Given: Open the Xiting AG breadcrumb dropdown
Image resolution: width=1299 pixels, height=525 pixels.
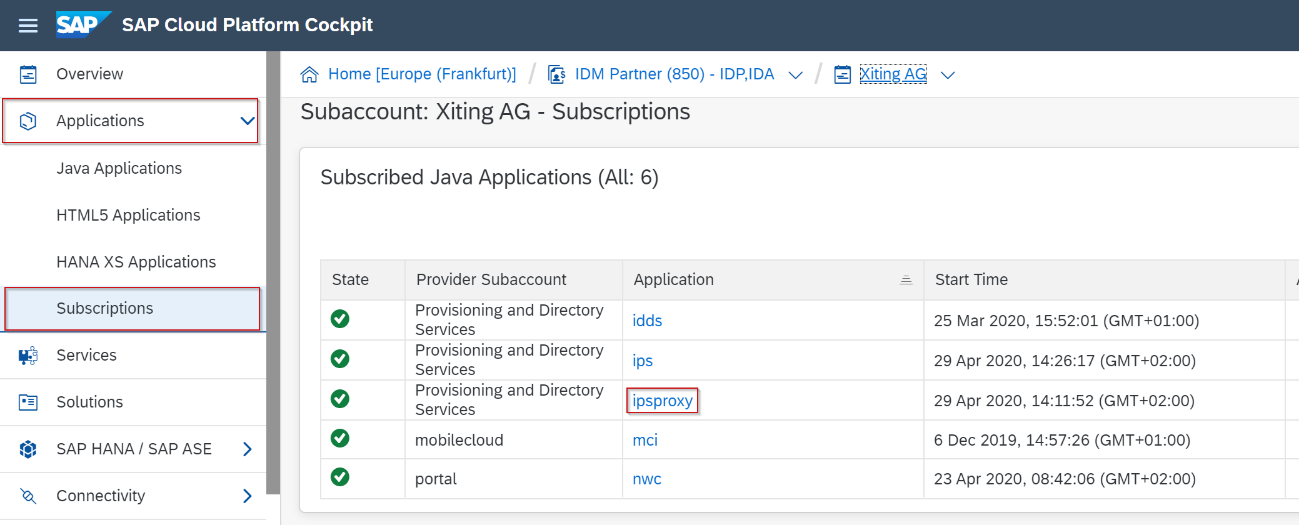Looking at the screenshot, I should [948, 75].
